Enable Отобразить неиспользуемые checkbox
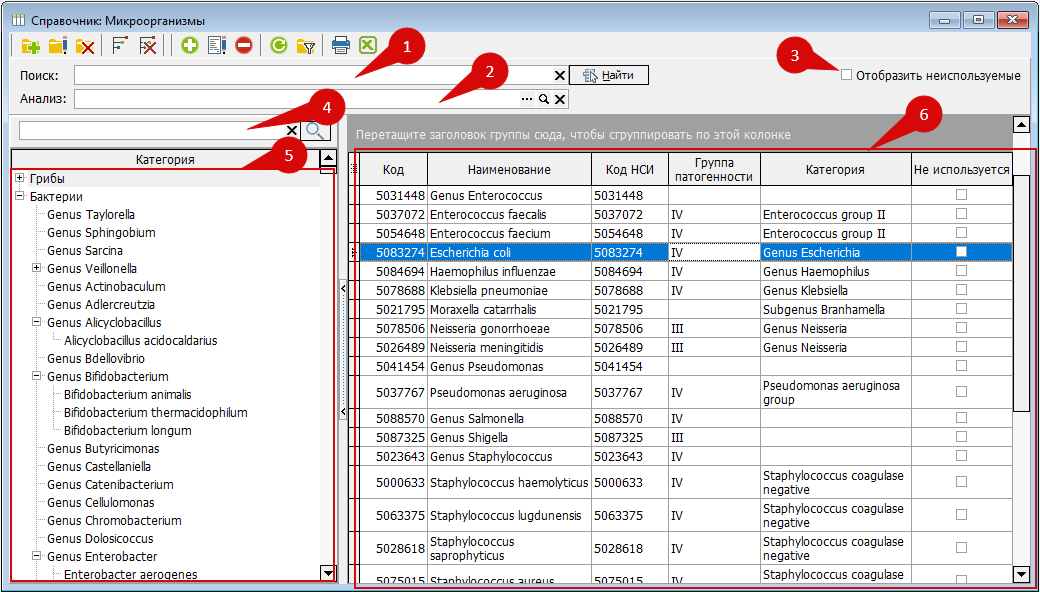This screenshot has width=1040, height=592. pyautogui.click(x=846, y=75)
